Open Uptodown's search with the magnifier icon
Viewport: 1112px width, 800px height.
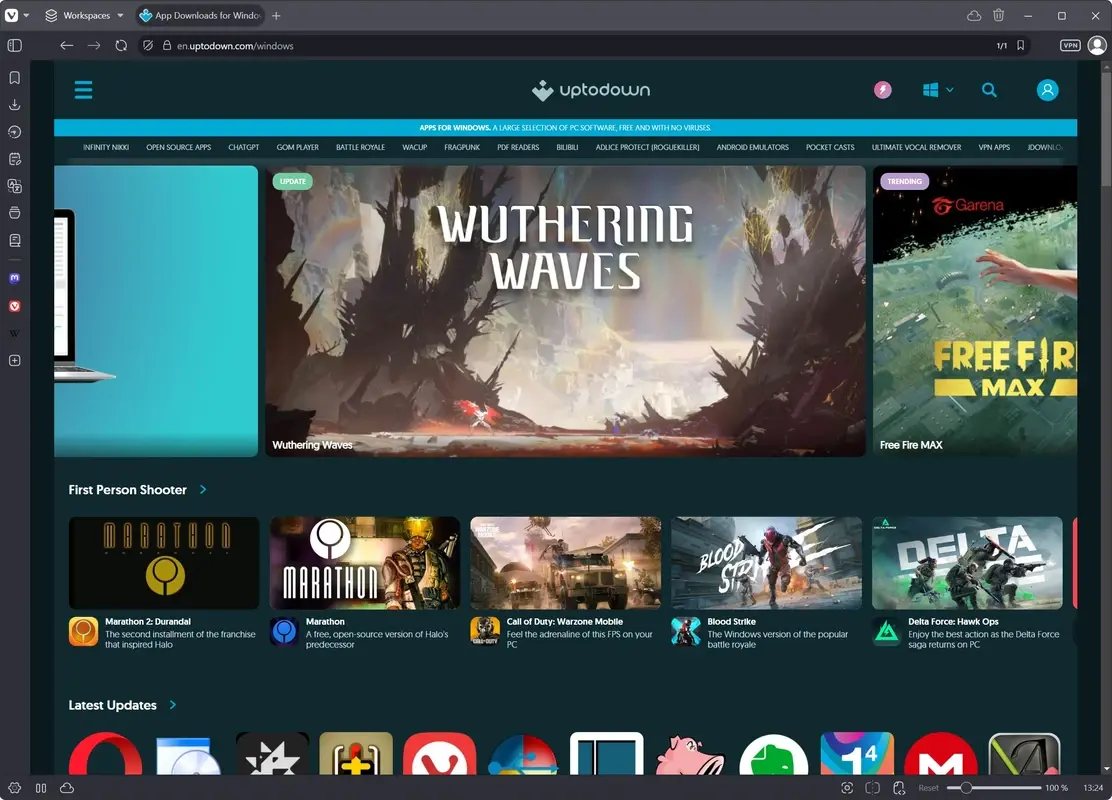[989, 90]
